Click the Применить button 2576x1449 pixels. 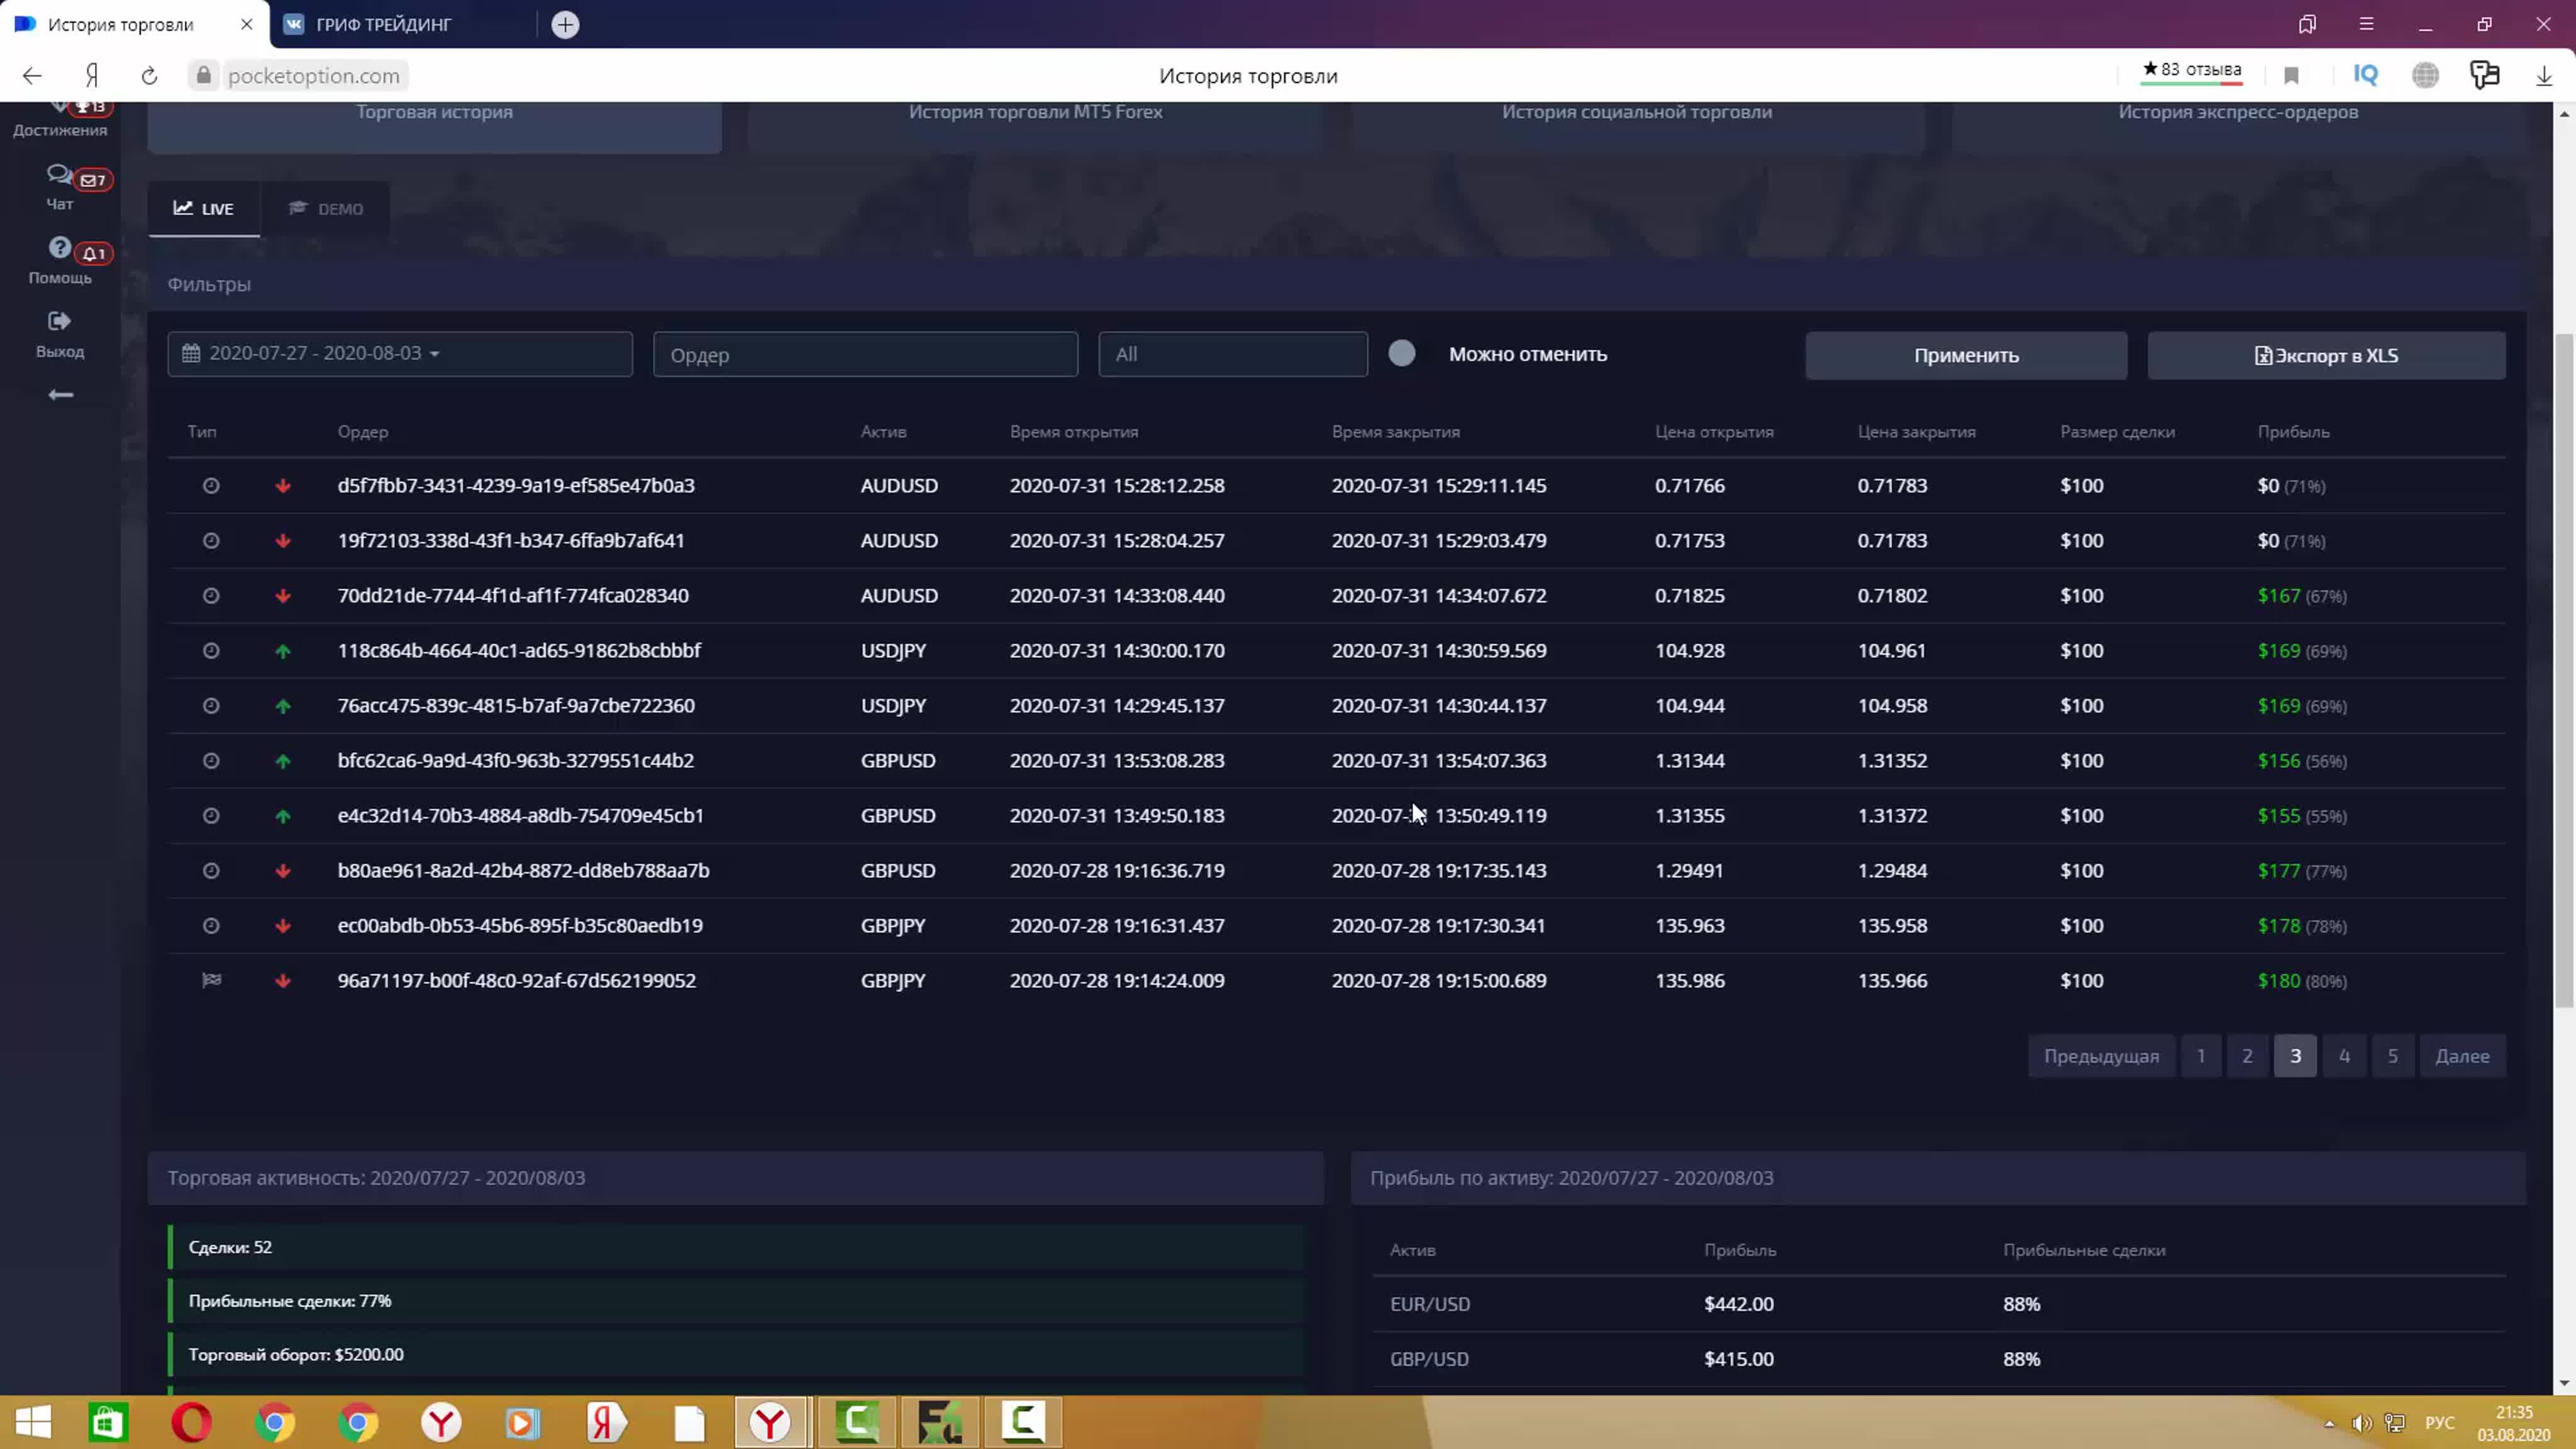coord(1966,356)
